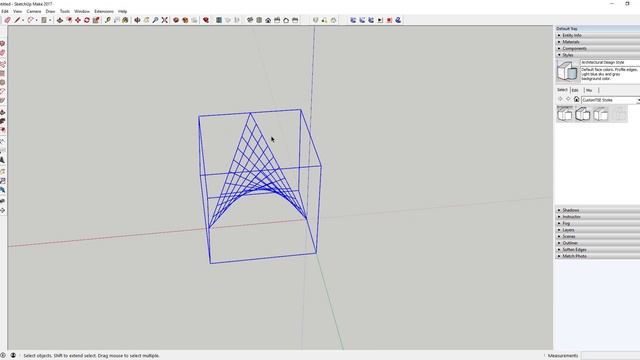Switch to Left view
The image size is (640, 360).
click(295, 20)
